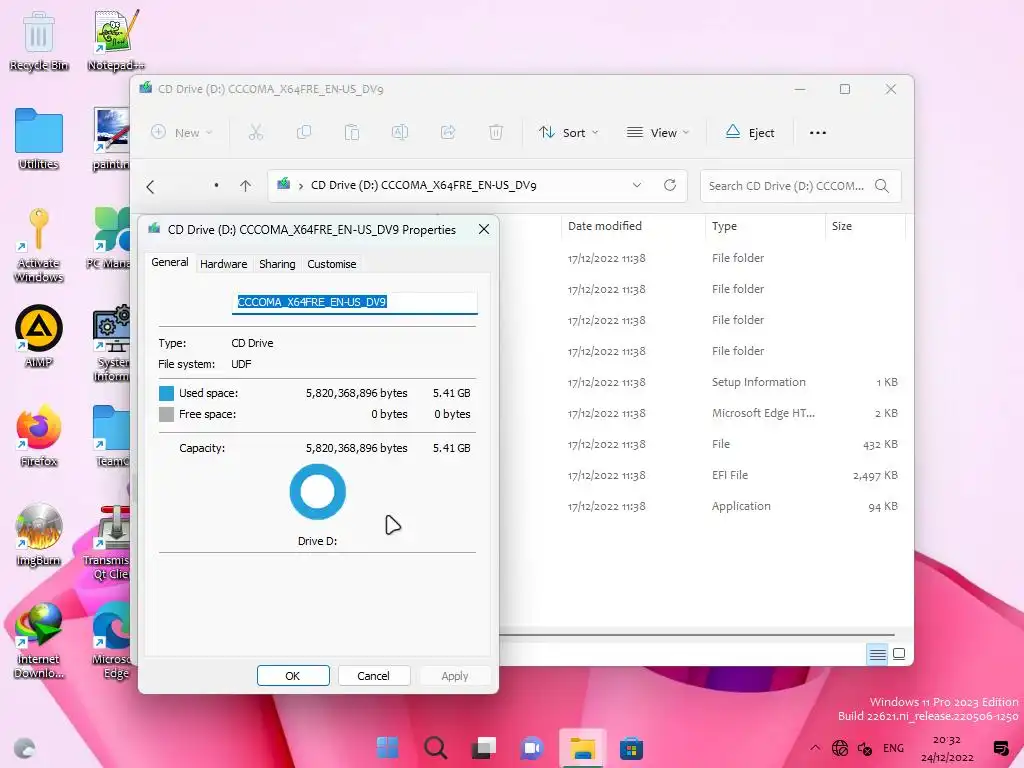Image resolution: width=1024 pixels, height=768 pixels.
Task: Expand the New dropdown menu
Action: coord(182,133)
